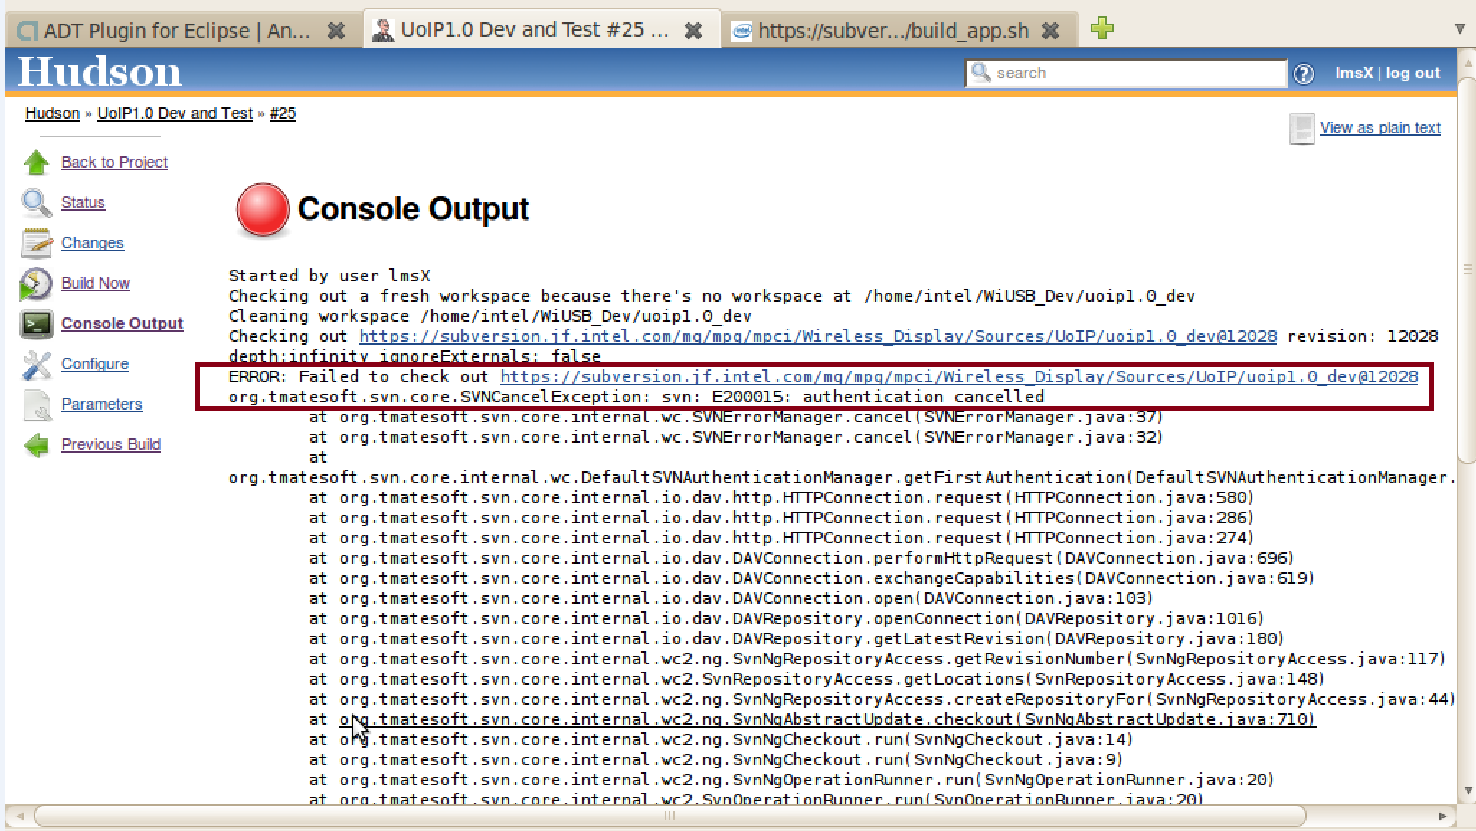Viewport: 1476px width, 831px height.
Task: Open the Status link
Action: pyautogui.click(x=83, y=202)
